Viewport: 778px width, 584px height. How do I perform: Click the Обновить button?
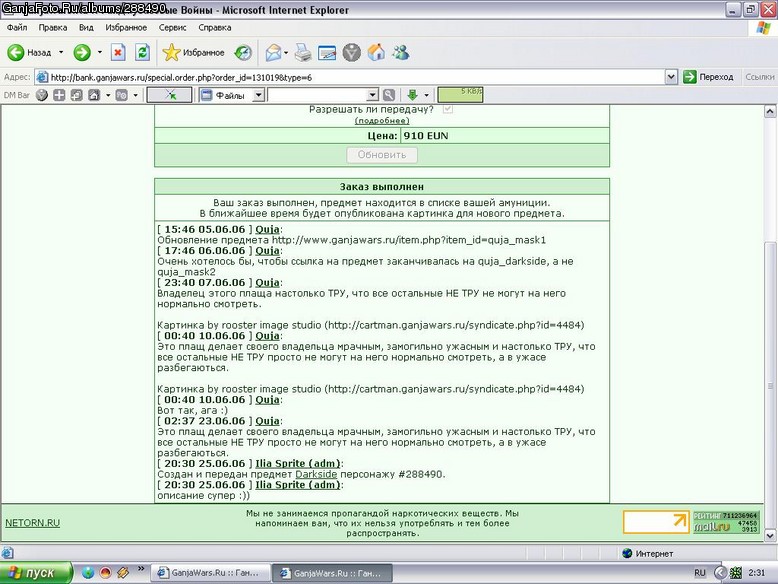click(382, 155)
